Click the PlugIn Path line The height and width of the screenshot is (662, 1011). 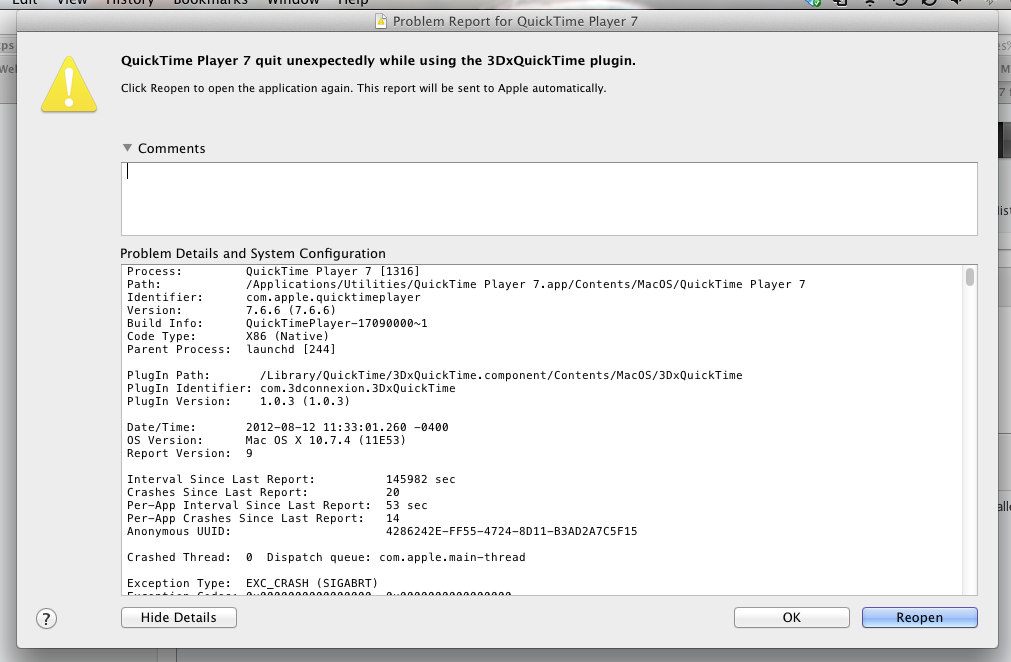(435, 375)
